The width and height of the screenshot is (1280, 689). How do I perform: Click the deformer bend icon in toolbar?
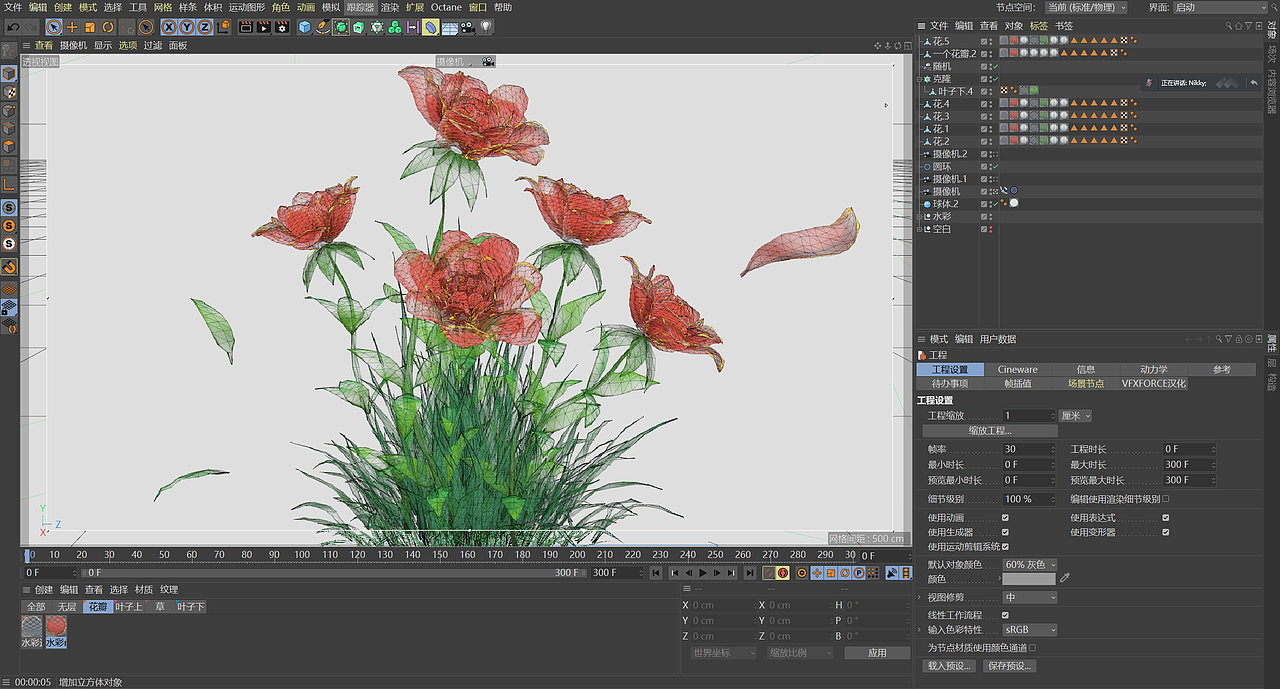pos(429,27)
